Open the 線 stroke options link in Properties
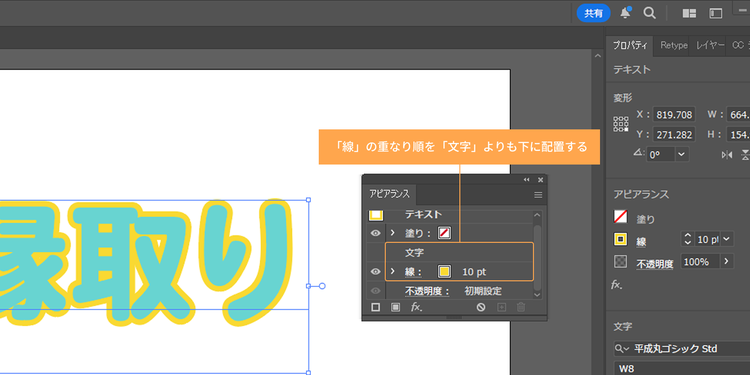 (641, 242)
